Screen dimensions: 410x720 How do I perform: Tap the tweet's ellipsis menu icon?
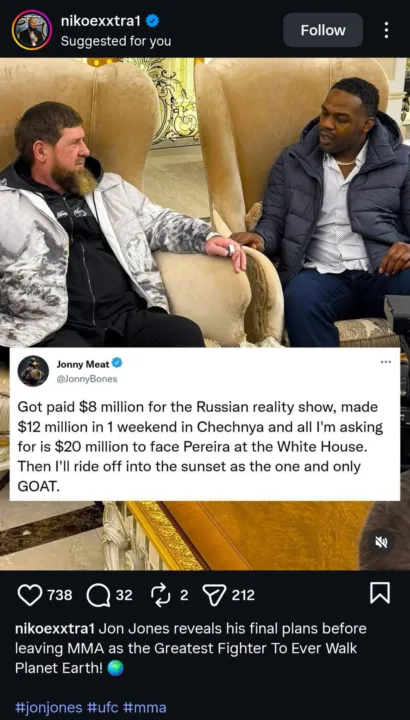tap(386, 362)
